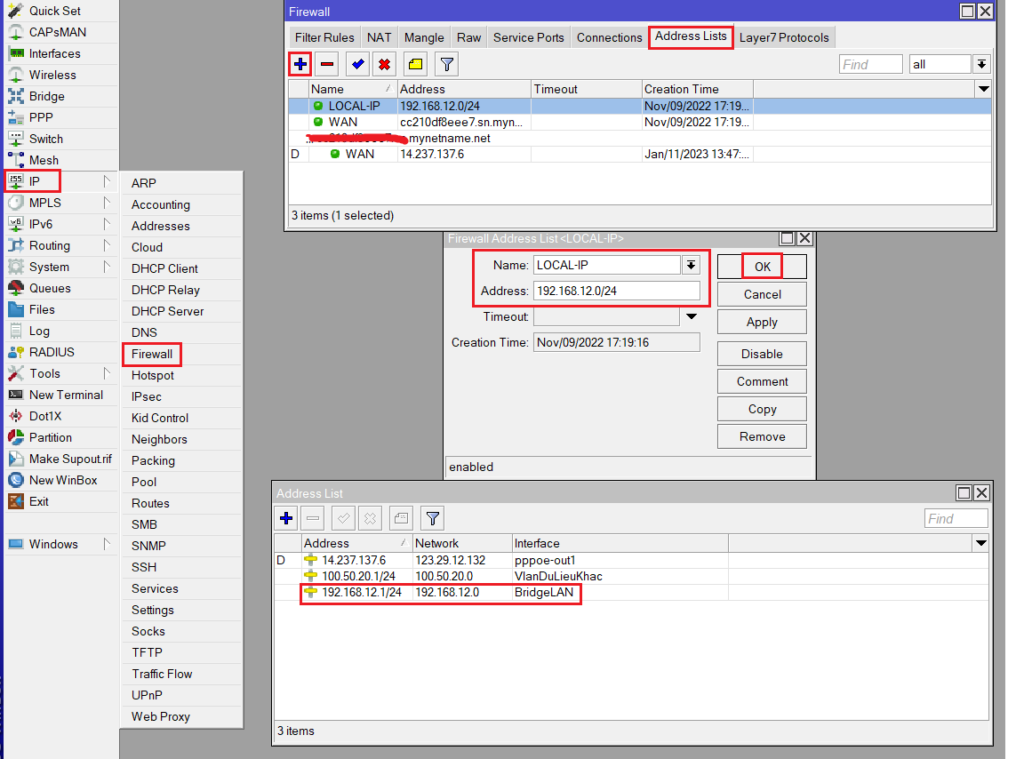Click the red minus remove icon in Firewall
Screen dimensions: 1024x759
click(x=327, y=65)
